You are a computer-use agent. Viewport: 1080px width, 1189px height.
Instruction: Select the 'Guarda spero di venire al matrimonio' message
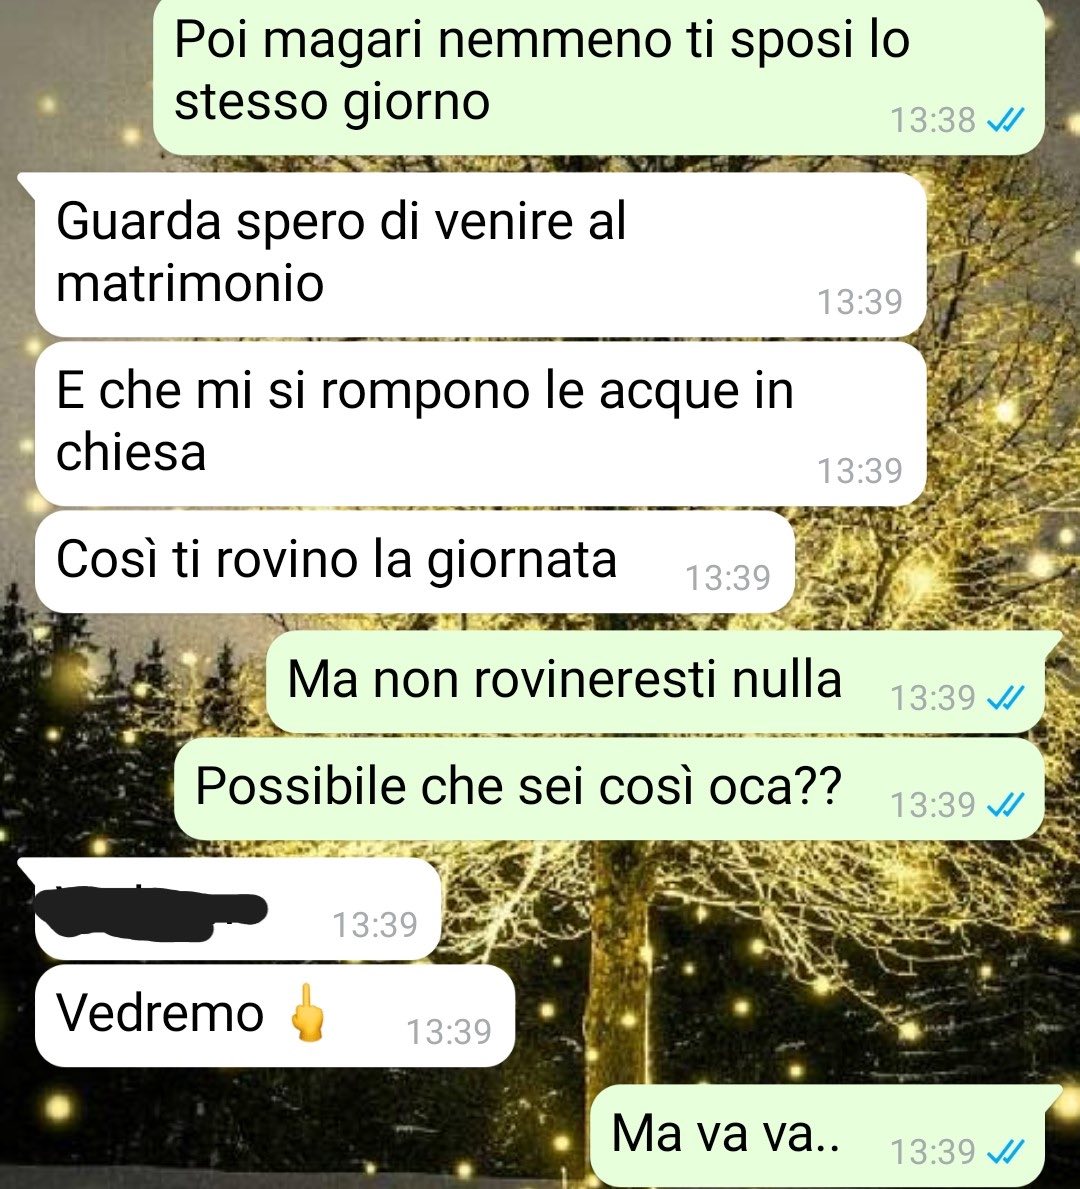(x=481, y=256)
